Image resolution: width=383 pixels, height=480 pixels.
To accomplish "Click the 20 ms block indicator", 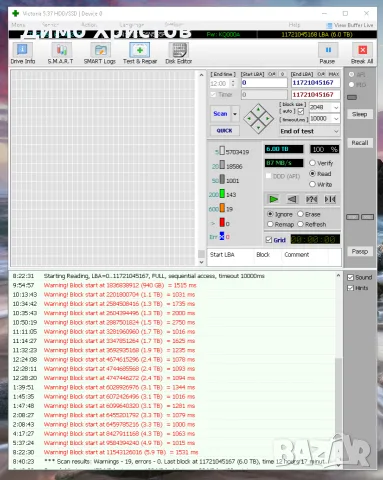I will pos(222,165).
